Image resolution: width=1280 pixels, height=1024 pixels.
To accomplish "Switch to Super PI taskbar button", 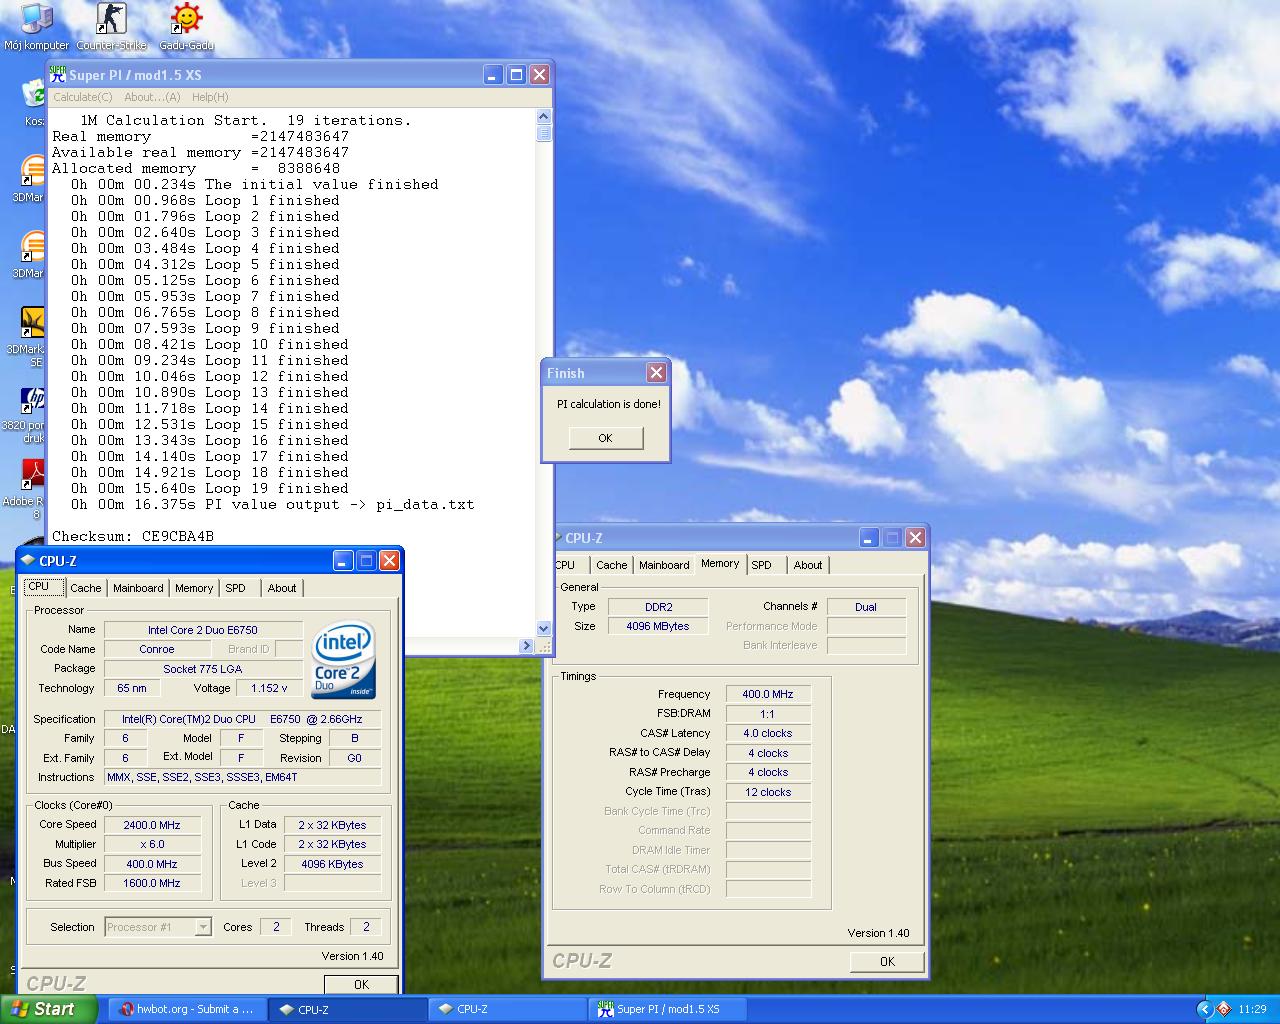I will click(668, 1009).
